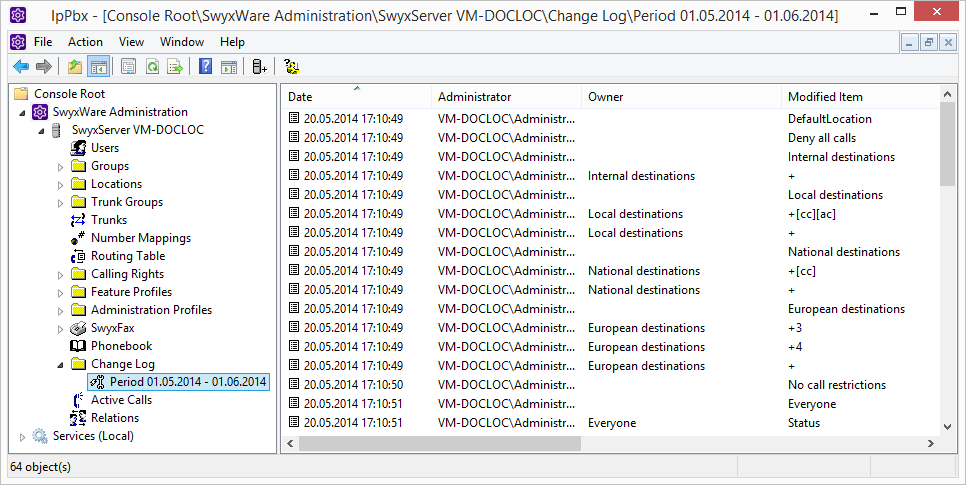
Task: Select the 'Deny all calls' log entry
Action: pyautogui.click(x=821, y=138)
